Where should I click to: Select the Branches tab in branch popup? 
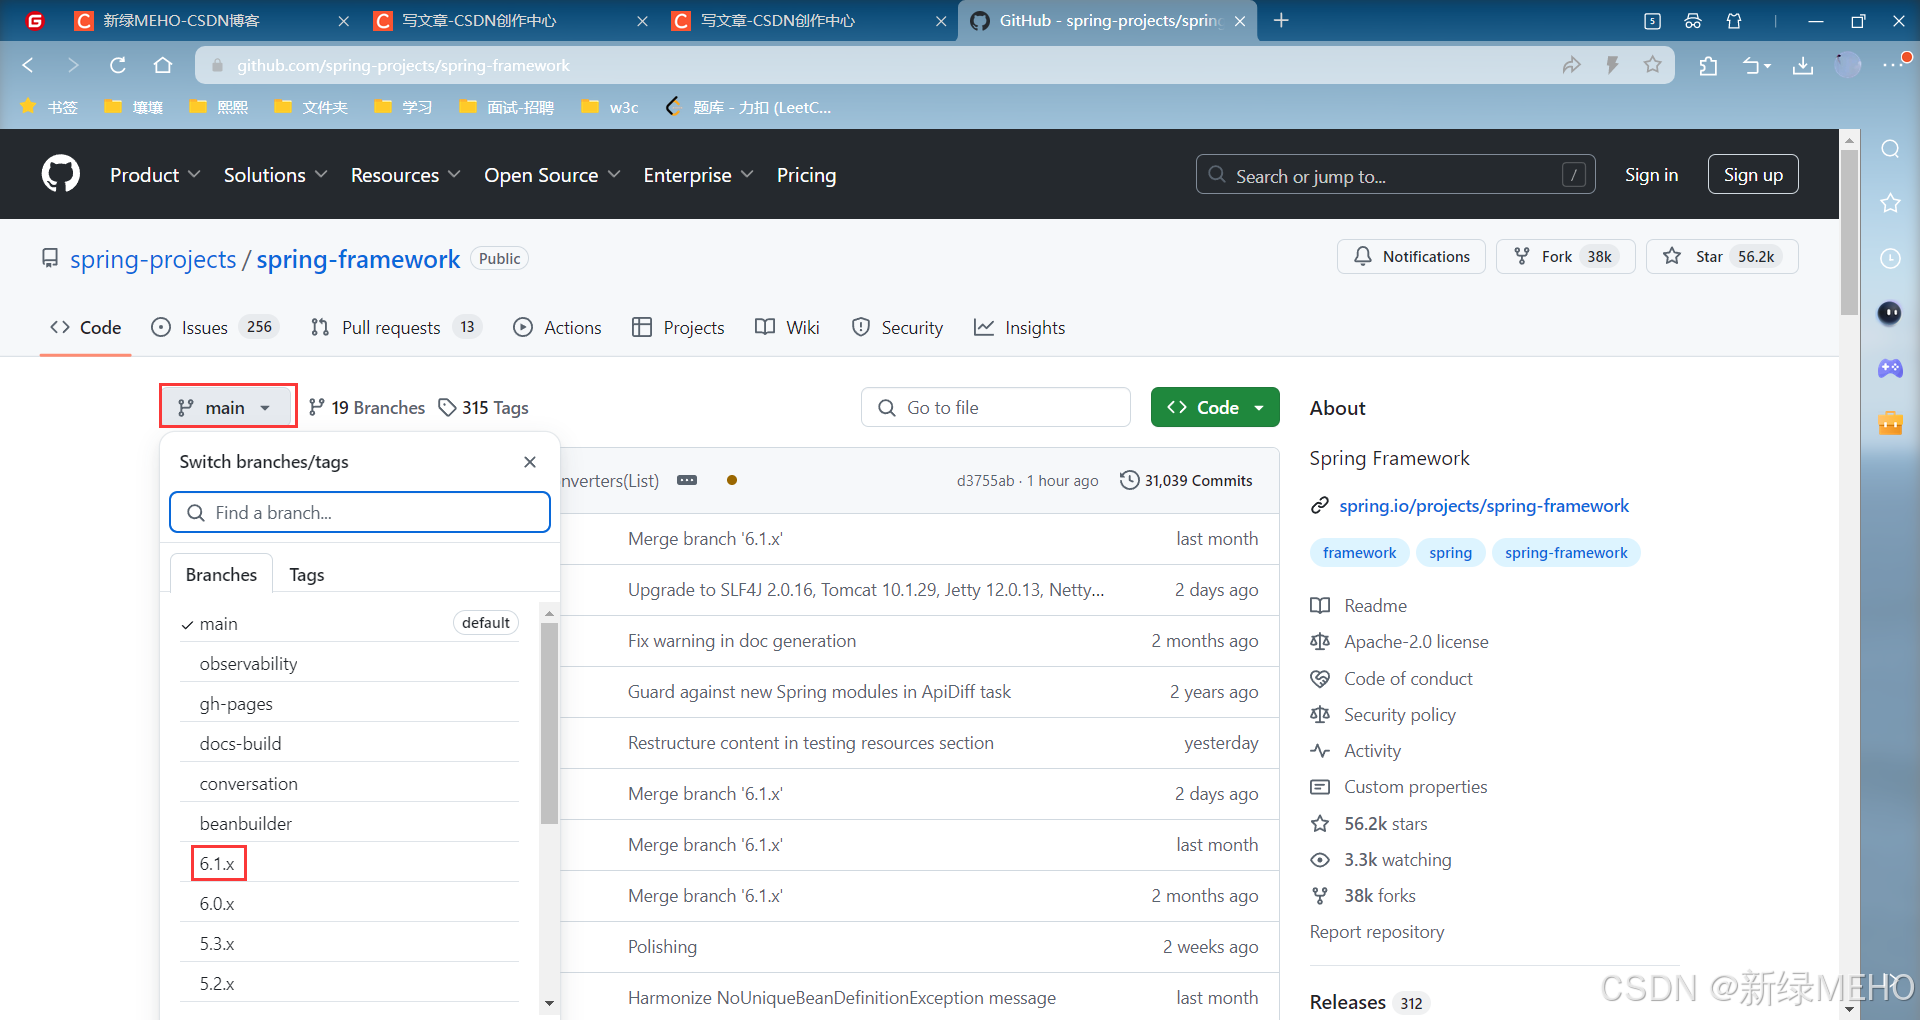pyautogui.click(x=221, y=574)
